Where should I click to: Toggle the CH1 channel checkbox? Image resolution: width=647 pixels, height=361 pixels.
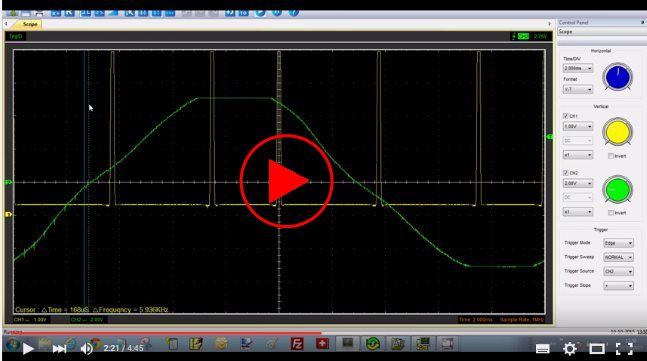[566, 116]
